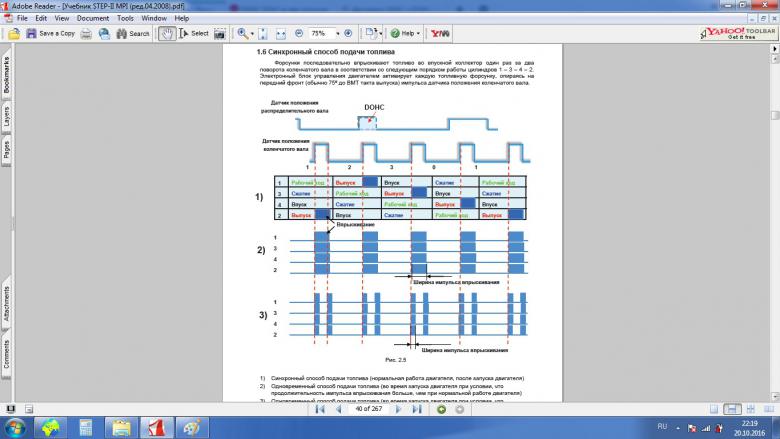Show hidden tray icons arrow
780x439 pixels.
(x=678, y=428)
